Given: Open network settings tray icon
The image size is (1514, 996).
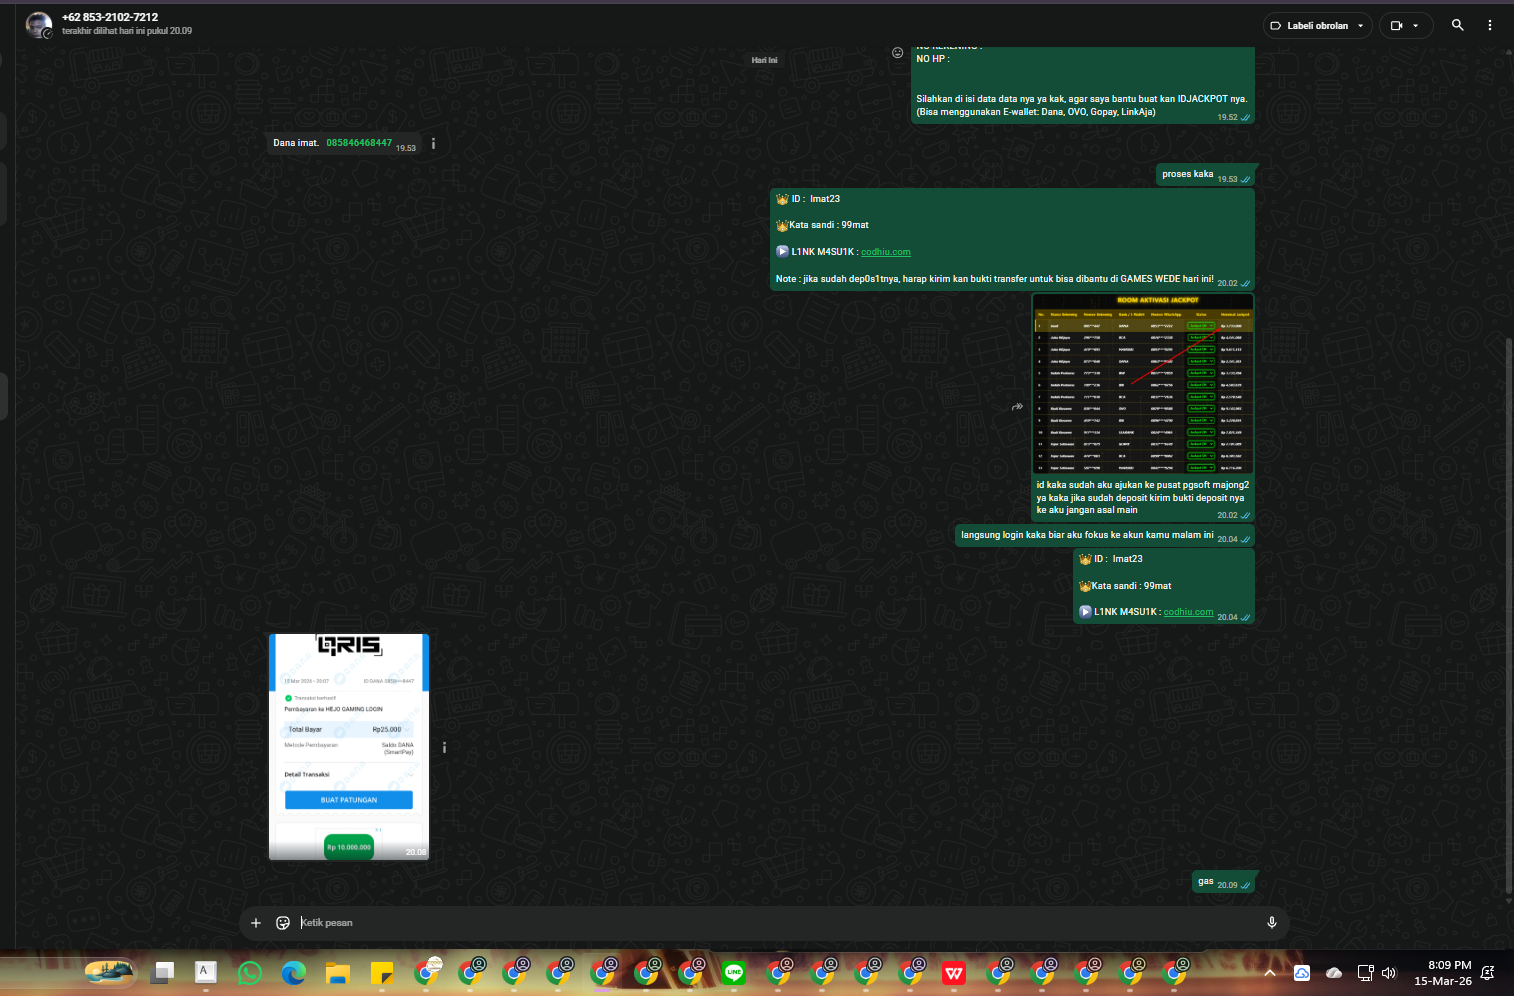Looking at the screenshot, I should pos(1366,972).
